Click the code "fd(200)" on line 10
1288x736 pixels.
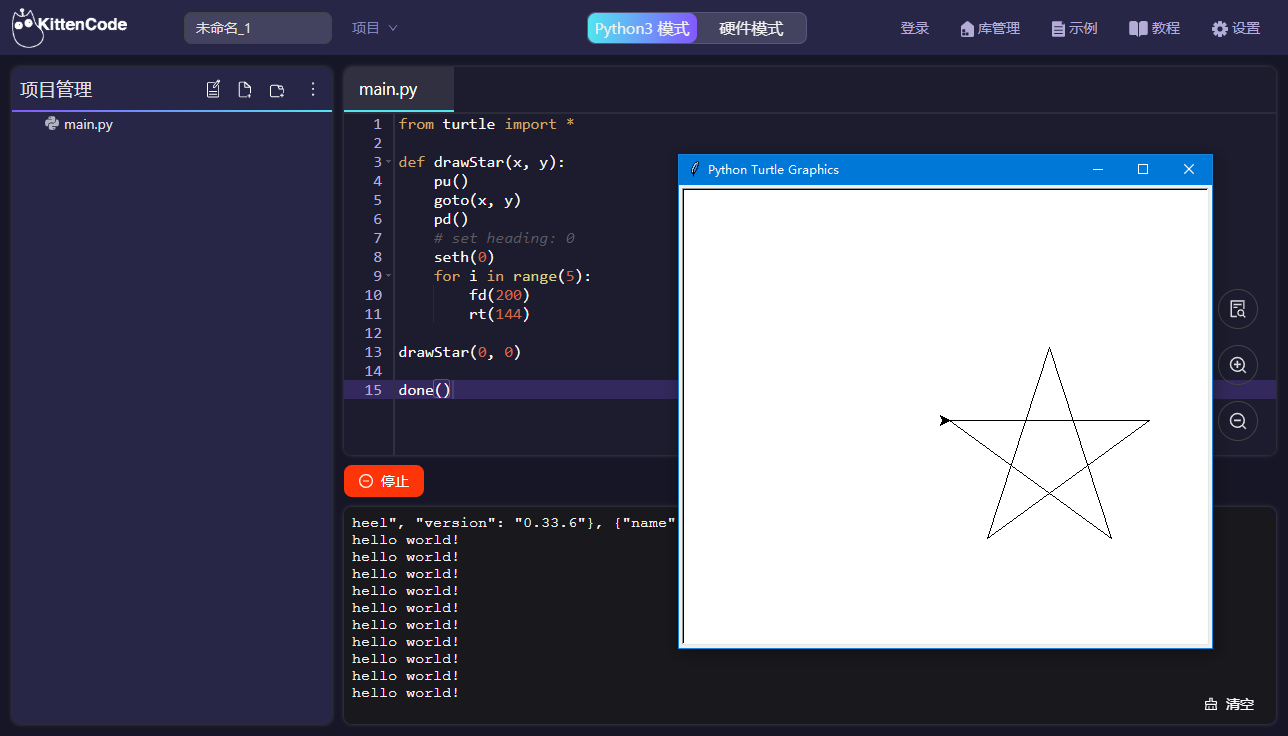pos(499,295)
